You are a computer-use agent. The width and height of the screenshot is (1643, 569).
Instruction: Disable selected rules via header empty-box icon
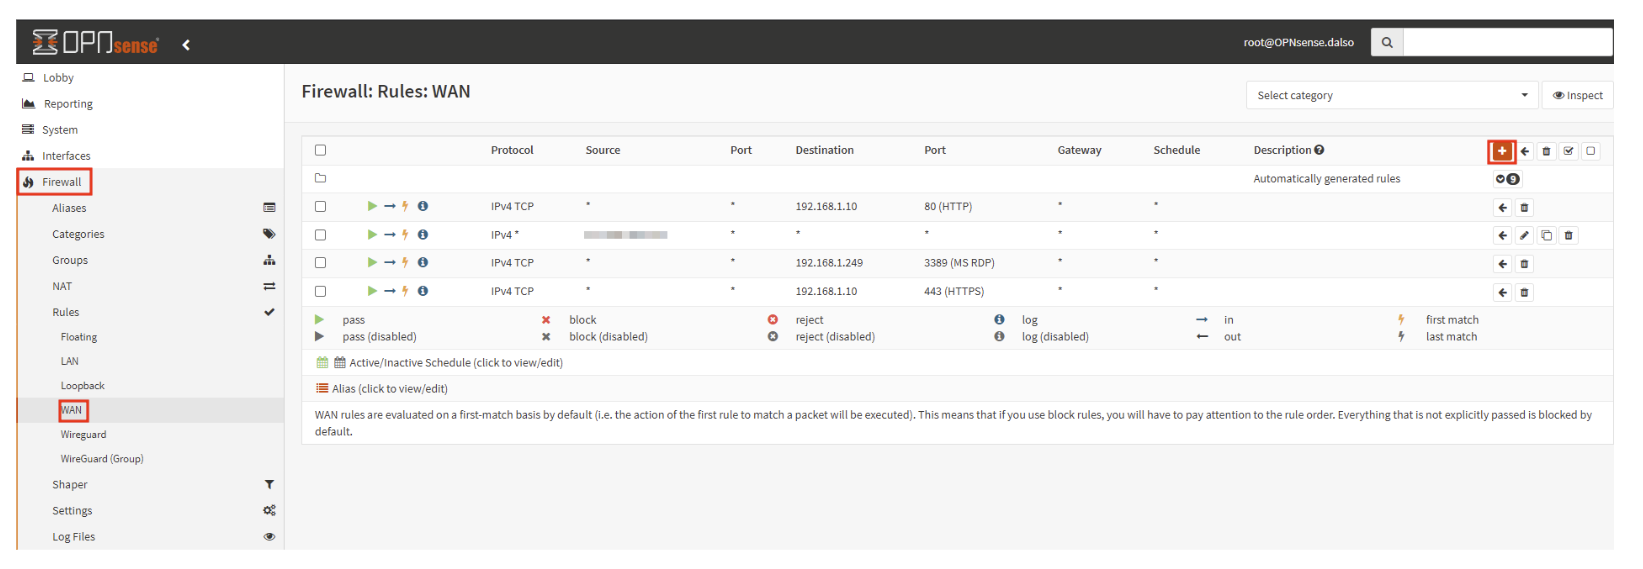coord(1591,151)
